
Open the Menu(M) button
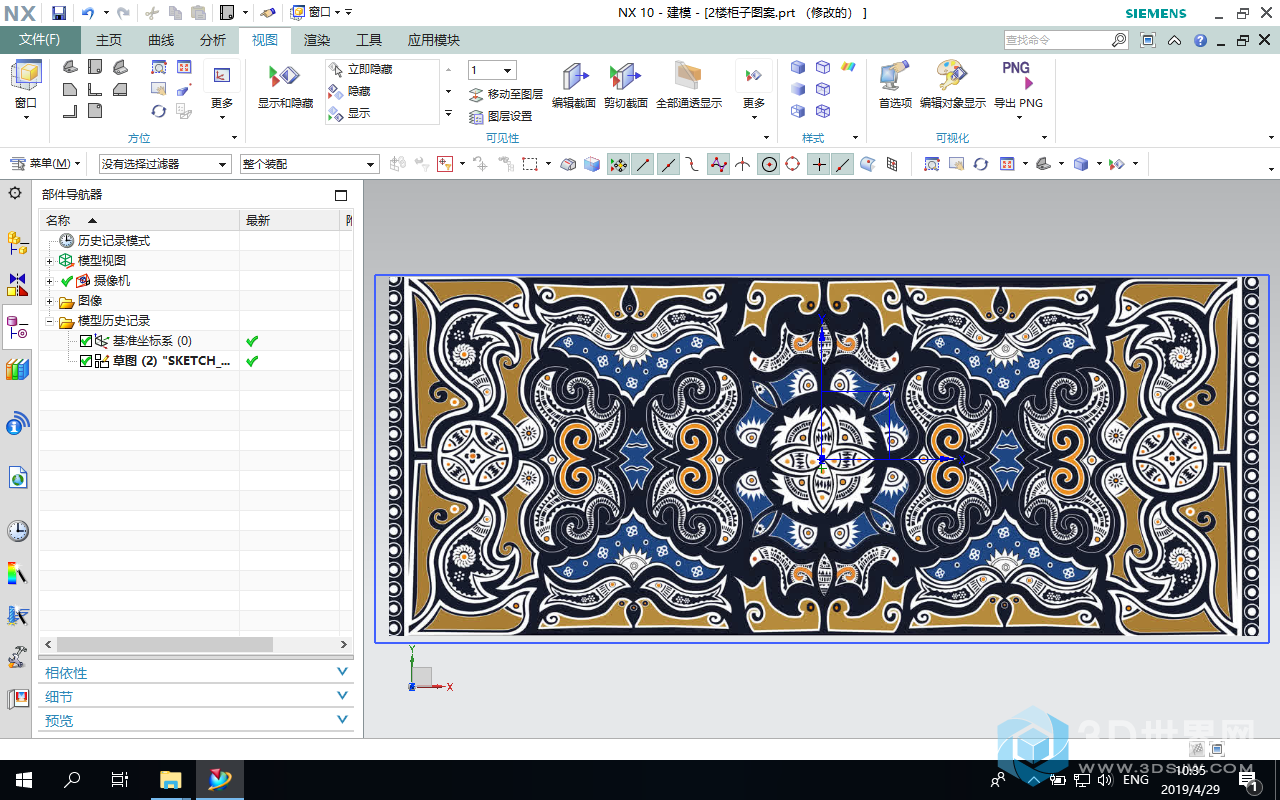click(46, 164)
